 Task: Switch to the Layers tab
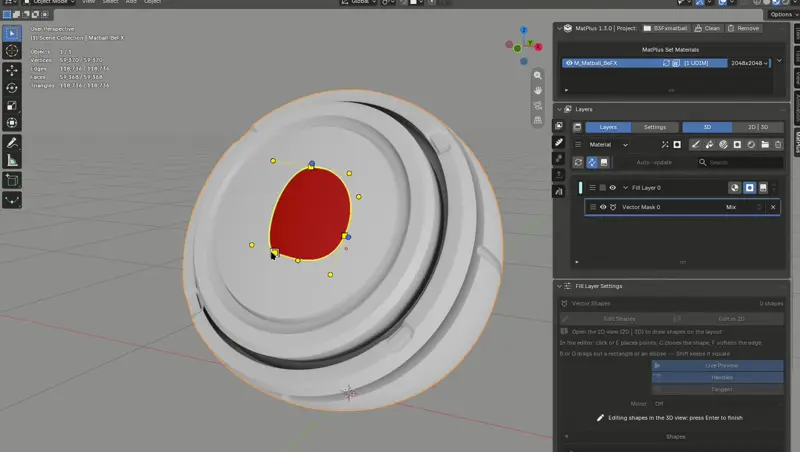pos(608,127)
